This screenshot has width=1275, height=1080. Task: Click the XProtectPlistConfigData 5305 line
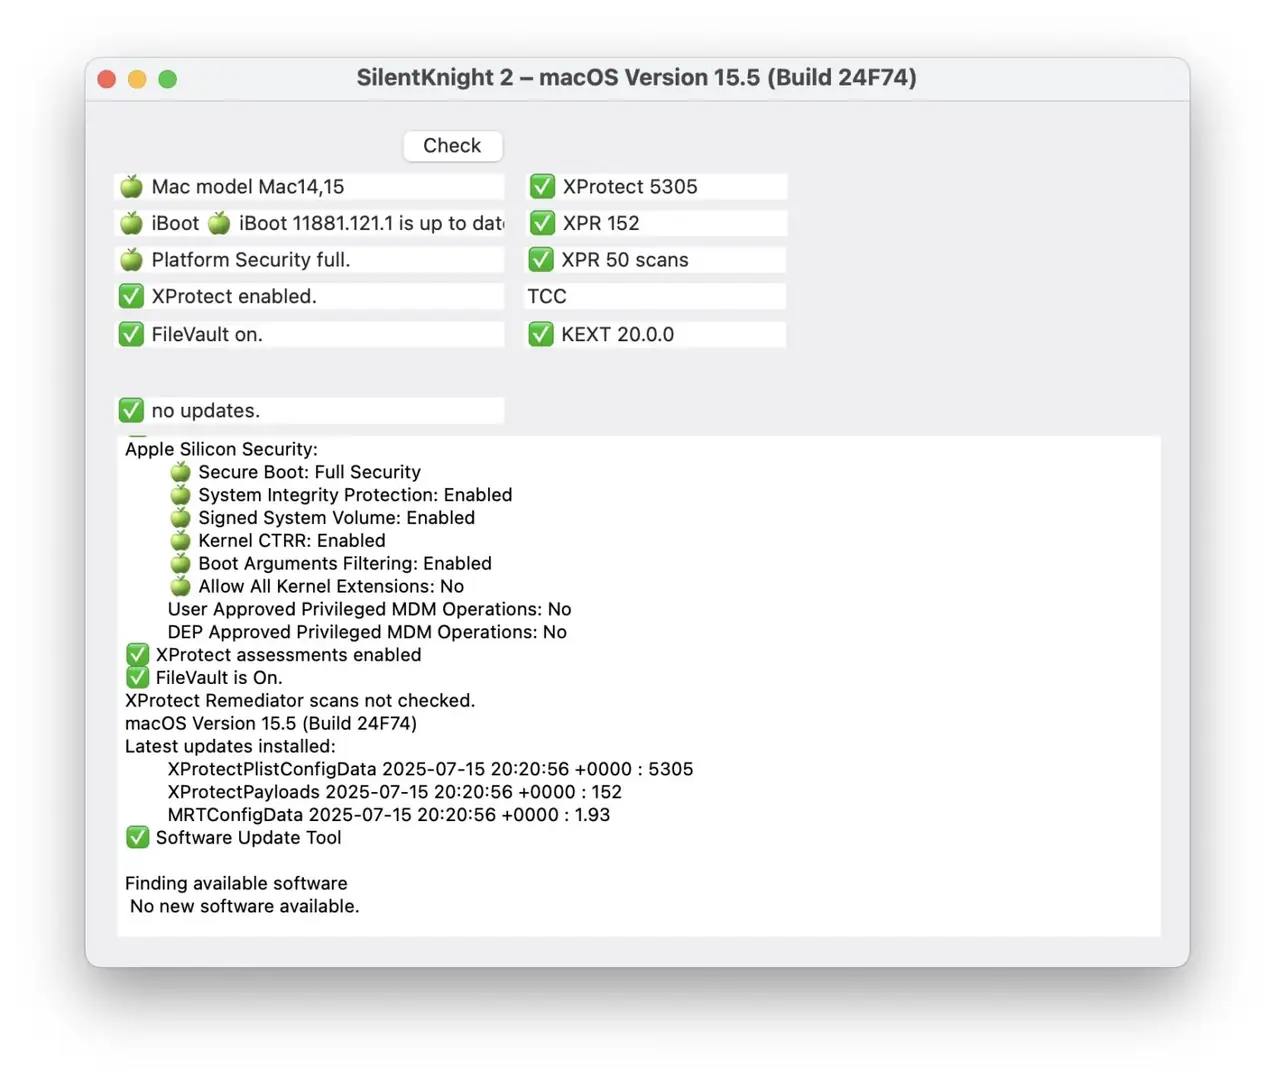tap(430, 769)
